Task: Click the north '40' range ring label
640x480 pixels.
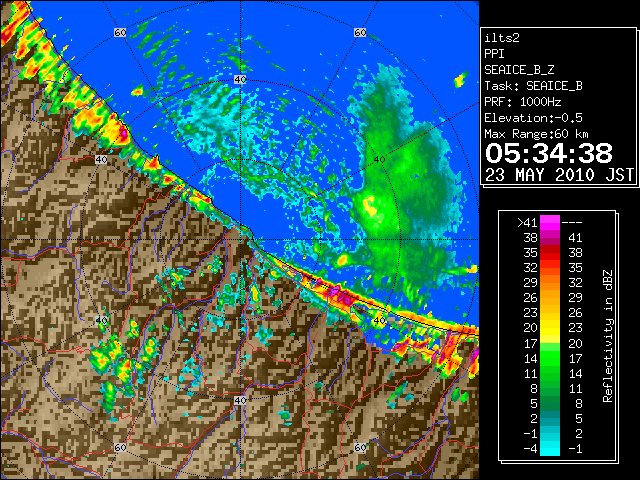Action: tap(240, 80)
